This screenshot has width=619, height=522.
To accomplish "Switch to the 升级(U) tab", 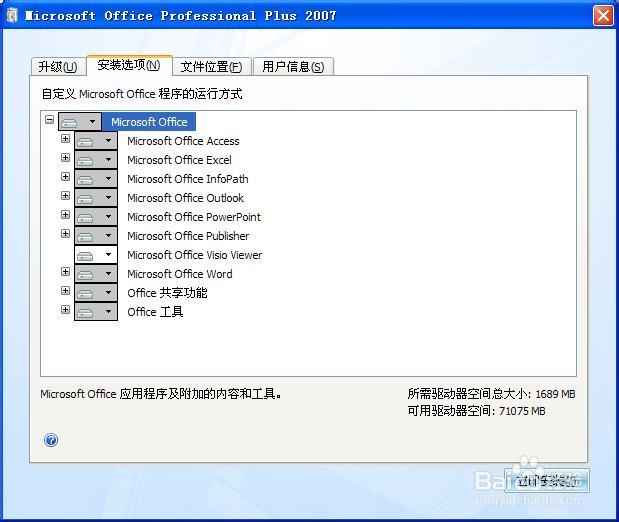I will click(58, 66).
